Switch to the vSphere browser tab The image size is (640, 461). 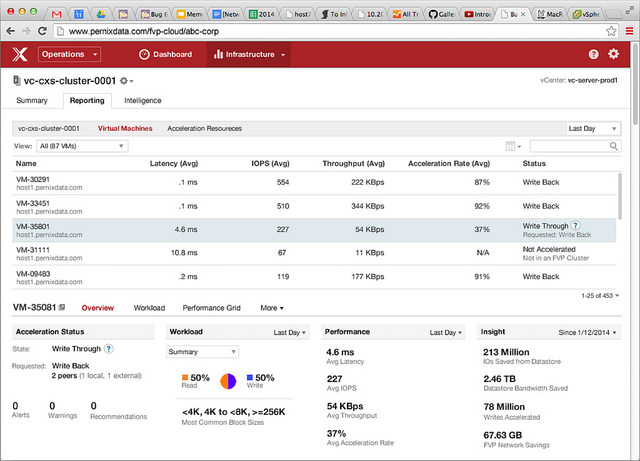coord(586,14)
